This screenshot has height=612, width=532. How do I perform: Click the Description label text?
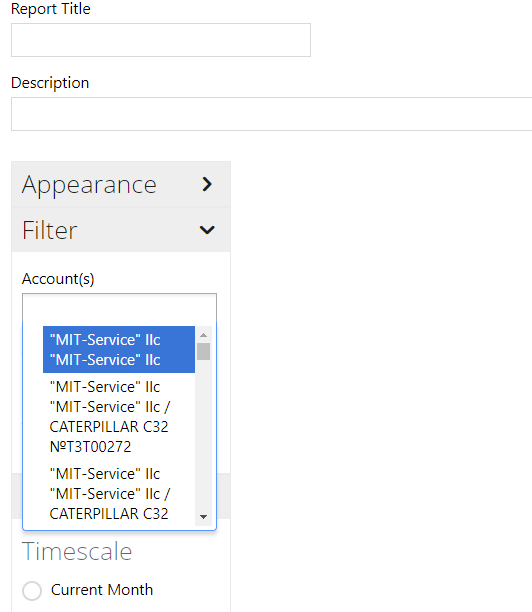point(50,83)
